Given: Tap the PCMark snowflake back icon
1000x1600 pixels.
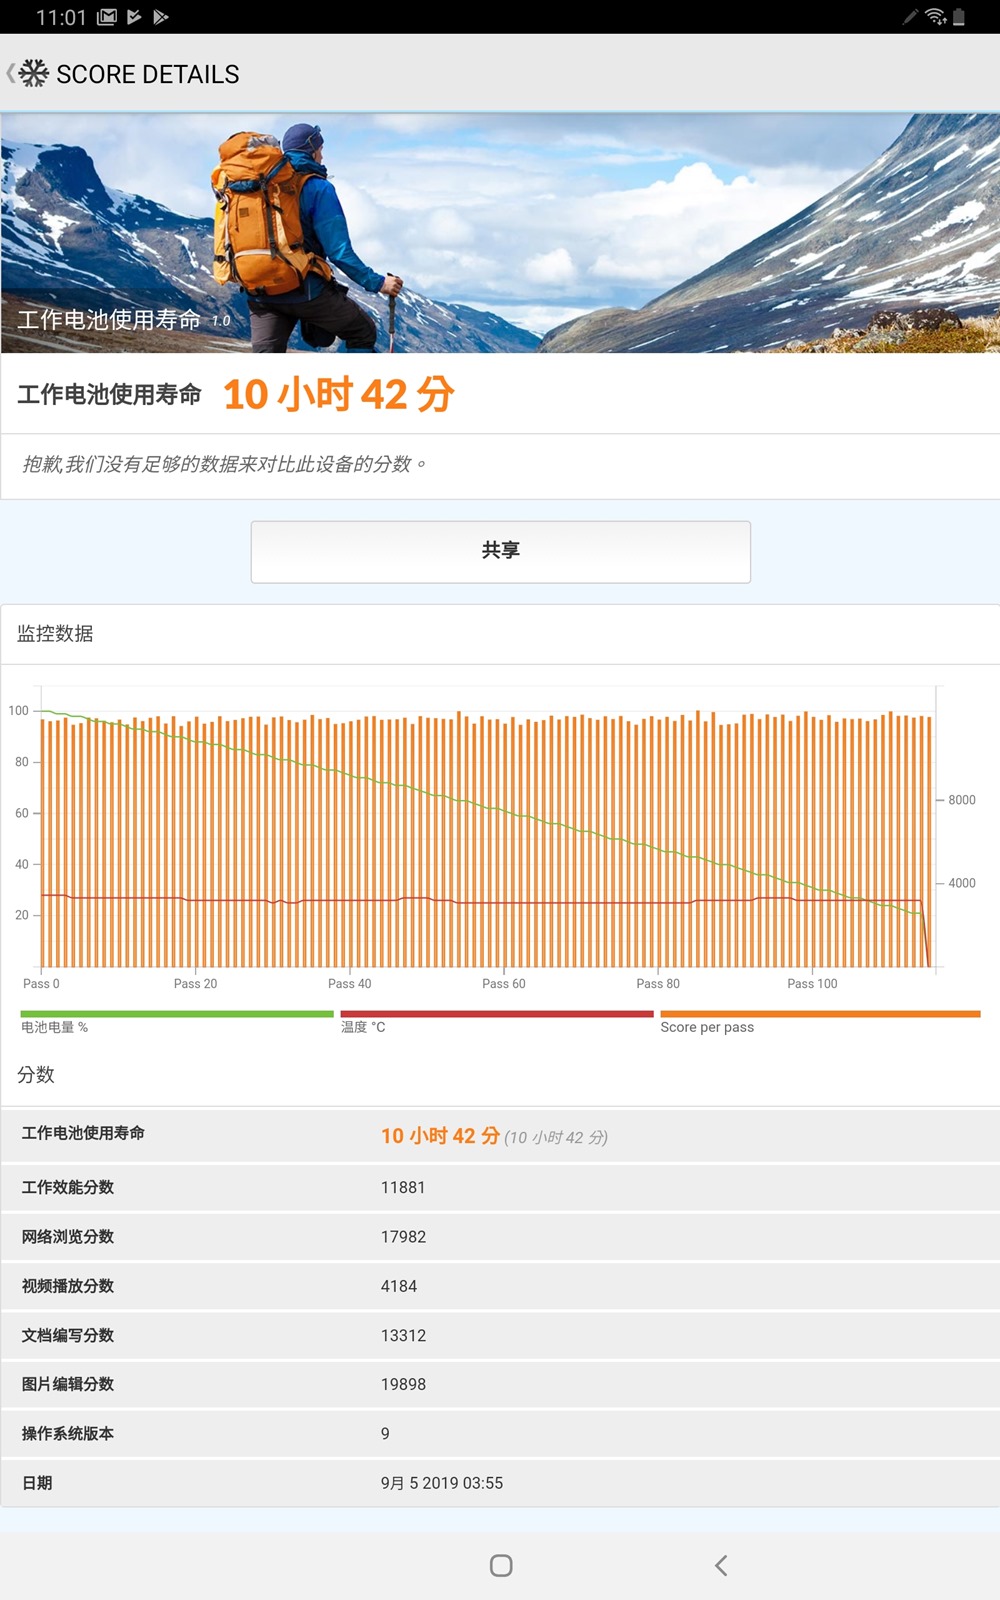Looking at the screenshot, I should point(32,74).
